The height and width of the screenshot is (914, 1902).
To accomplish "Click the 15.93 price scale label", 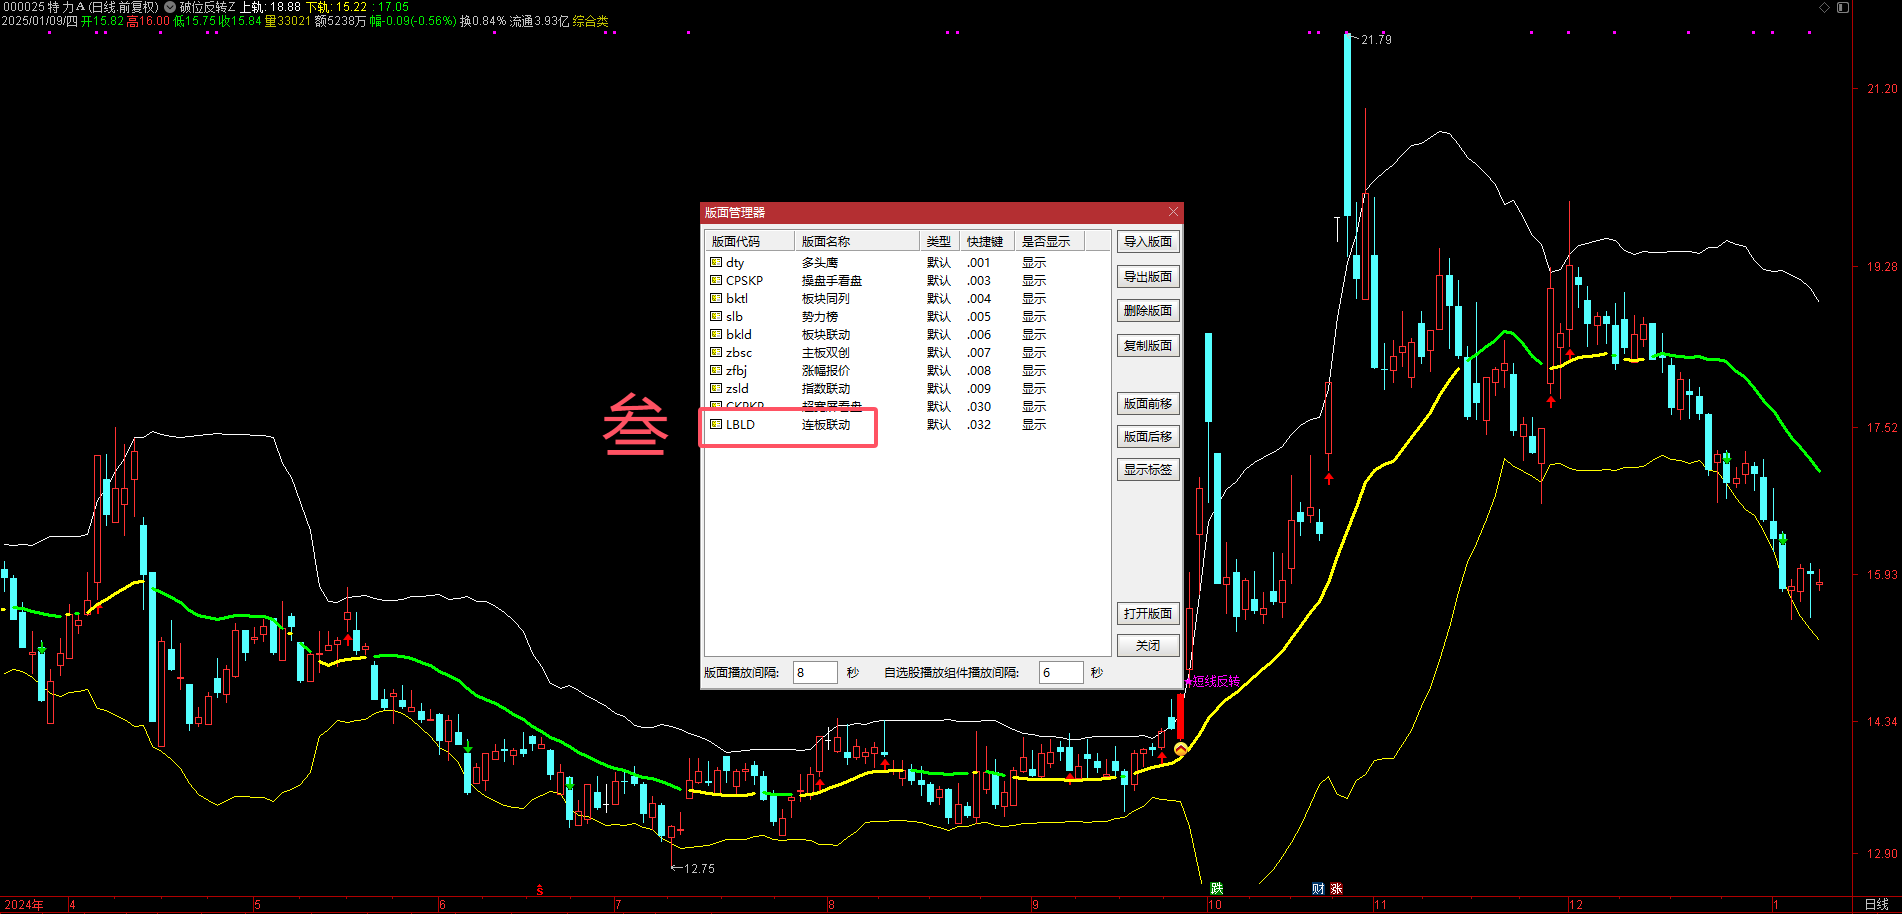I will 1882,575.
